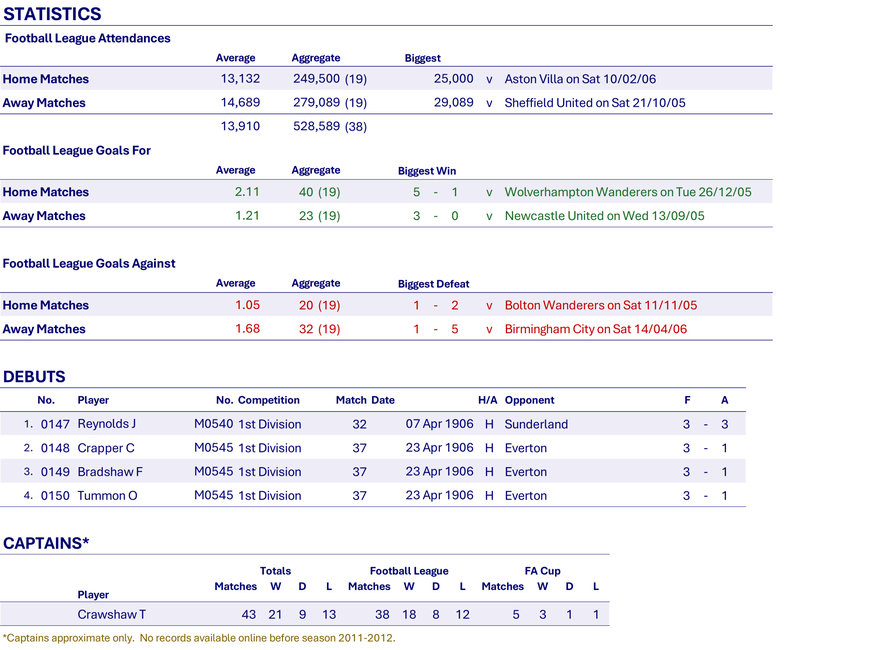The image size is (880, 650).
Task: Select home goals for average 2.11
Action: coord(247,192)
